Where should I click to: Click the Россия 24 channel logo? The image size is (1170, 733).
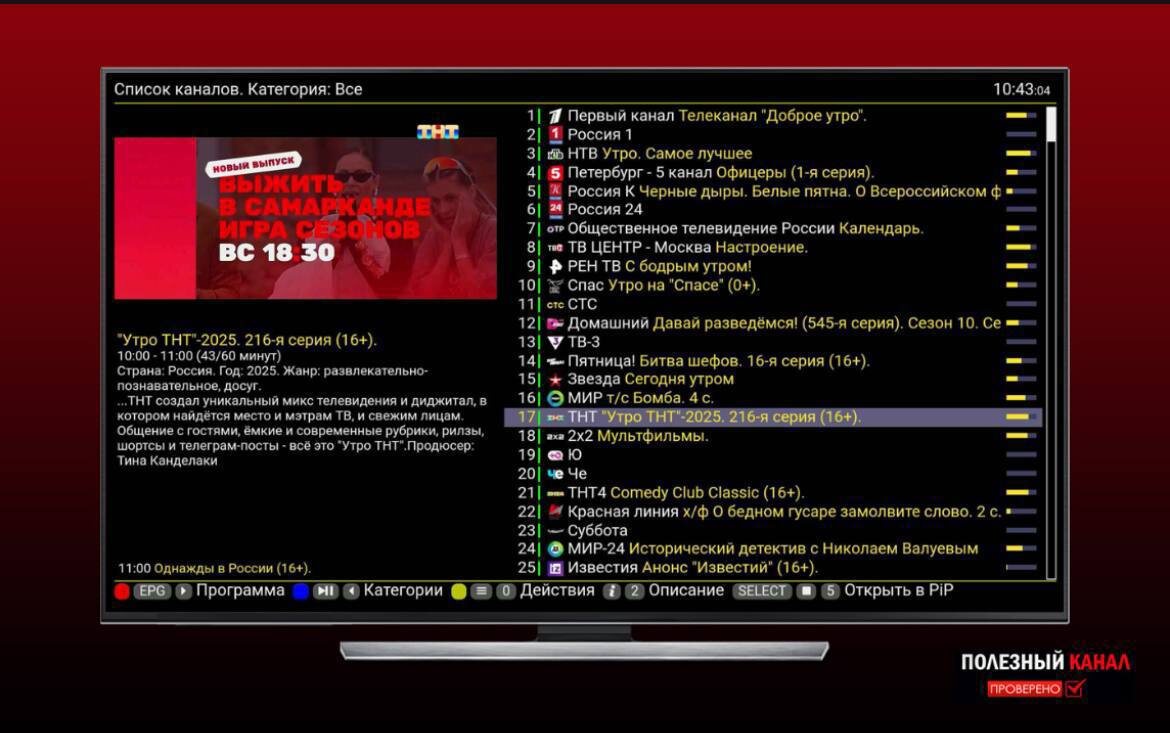555,210
